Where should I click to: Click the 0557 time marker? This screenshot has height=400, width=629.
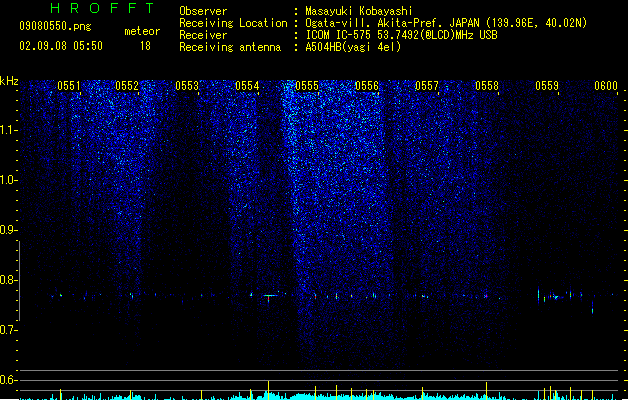[x=427, y=86]
